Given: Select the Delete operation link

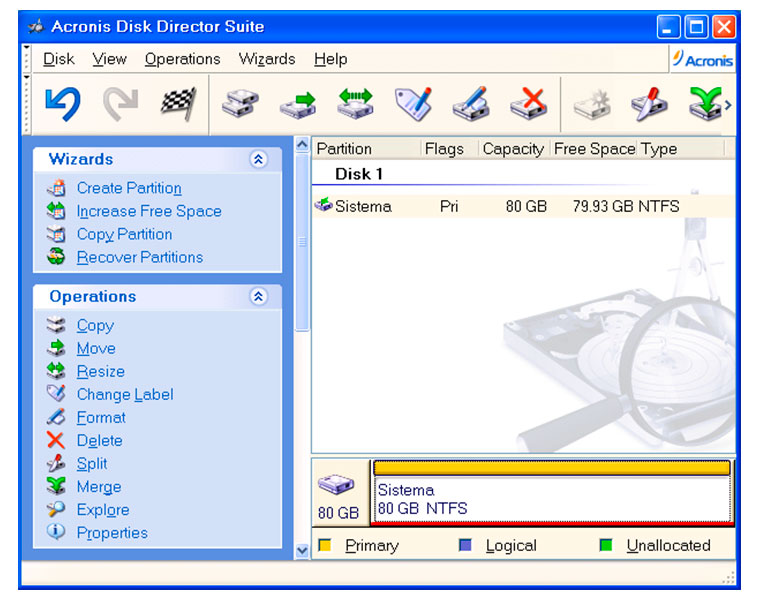Looking at the screenshot, I should click(99, 441).
